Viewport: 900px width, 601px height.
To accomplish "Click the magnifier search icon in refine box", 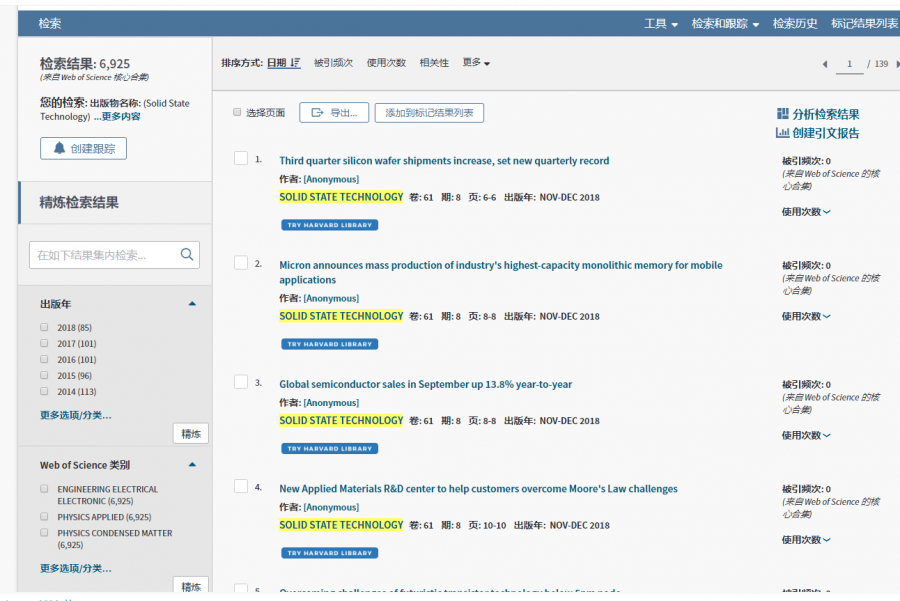I will coord(186,255).
